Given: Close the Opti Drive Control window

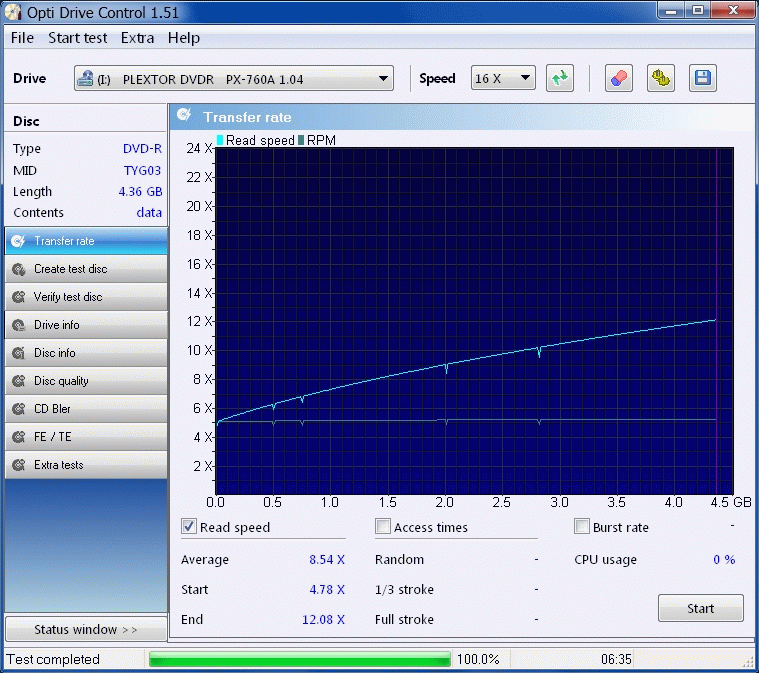Looking at the screenshot, I should tap(733, 11).
